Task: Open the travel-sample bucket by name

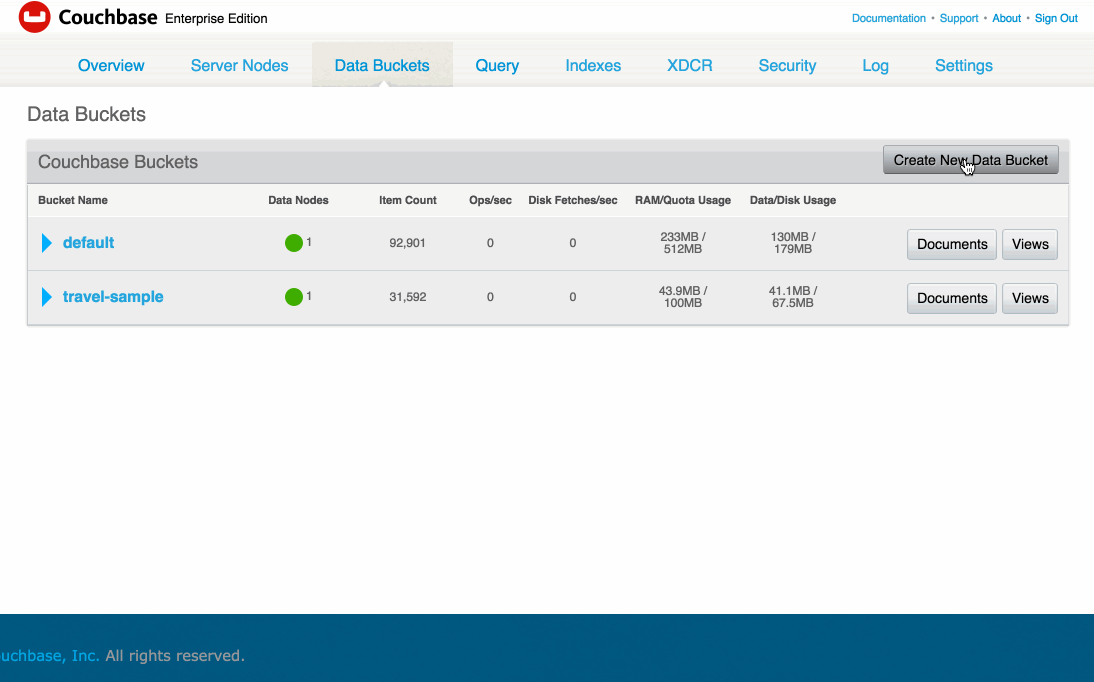Action: [113, 296]
